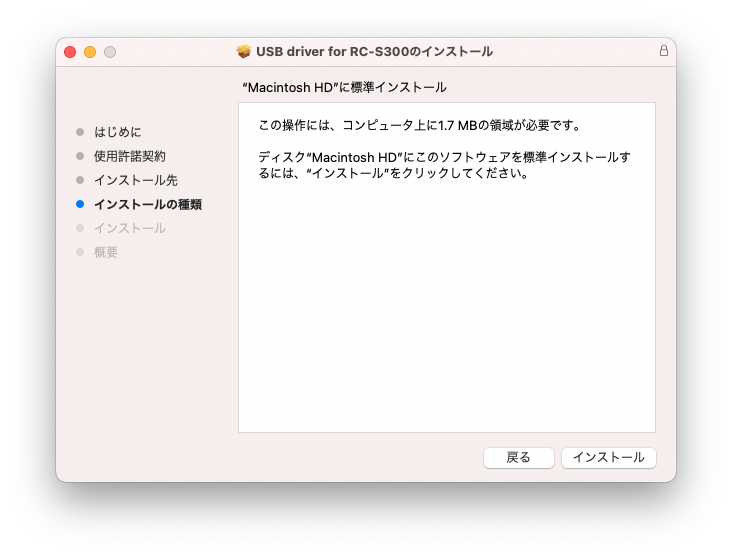Click the dimmed インストール step in sidebar
Image resolution: width=732 pixels, height=556 pixels.
[130, 228]
